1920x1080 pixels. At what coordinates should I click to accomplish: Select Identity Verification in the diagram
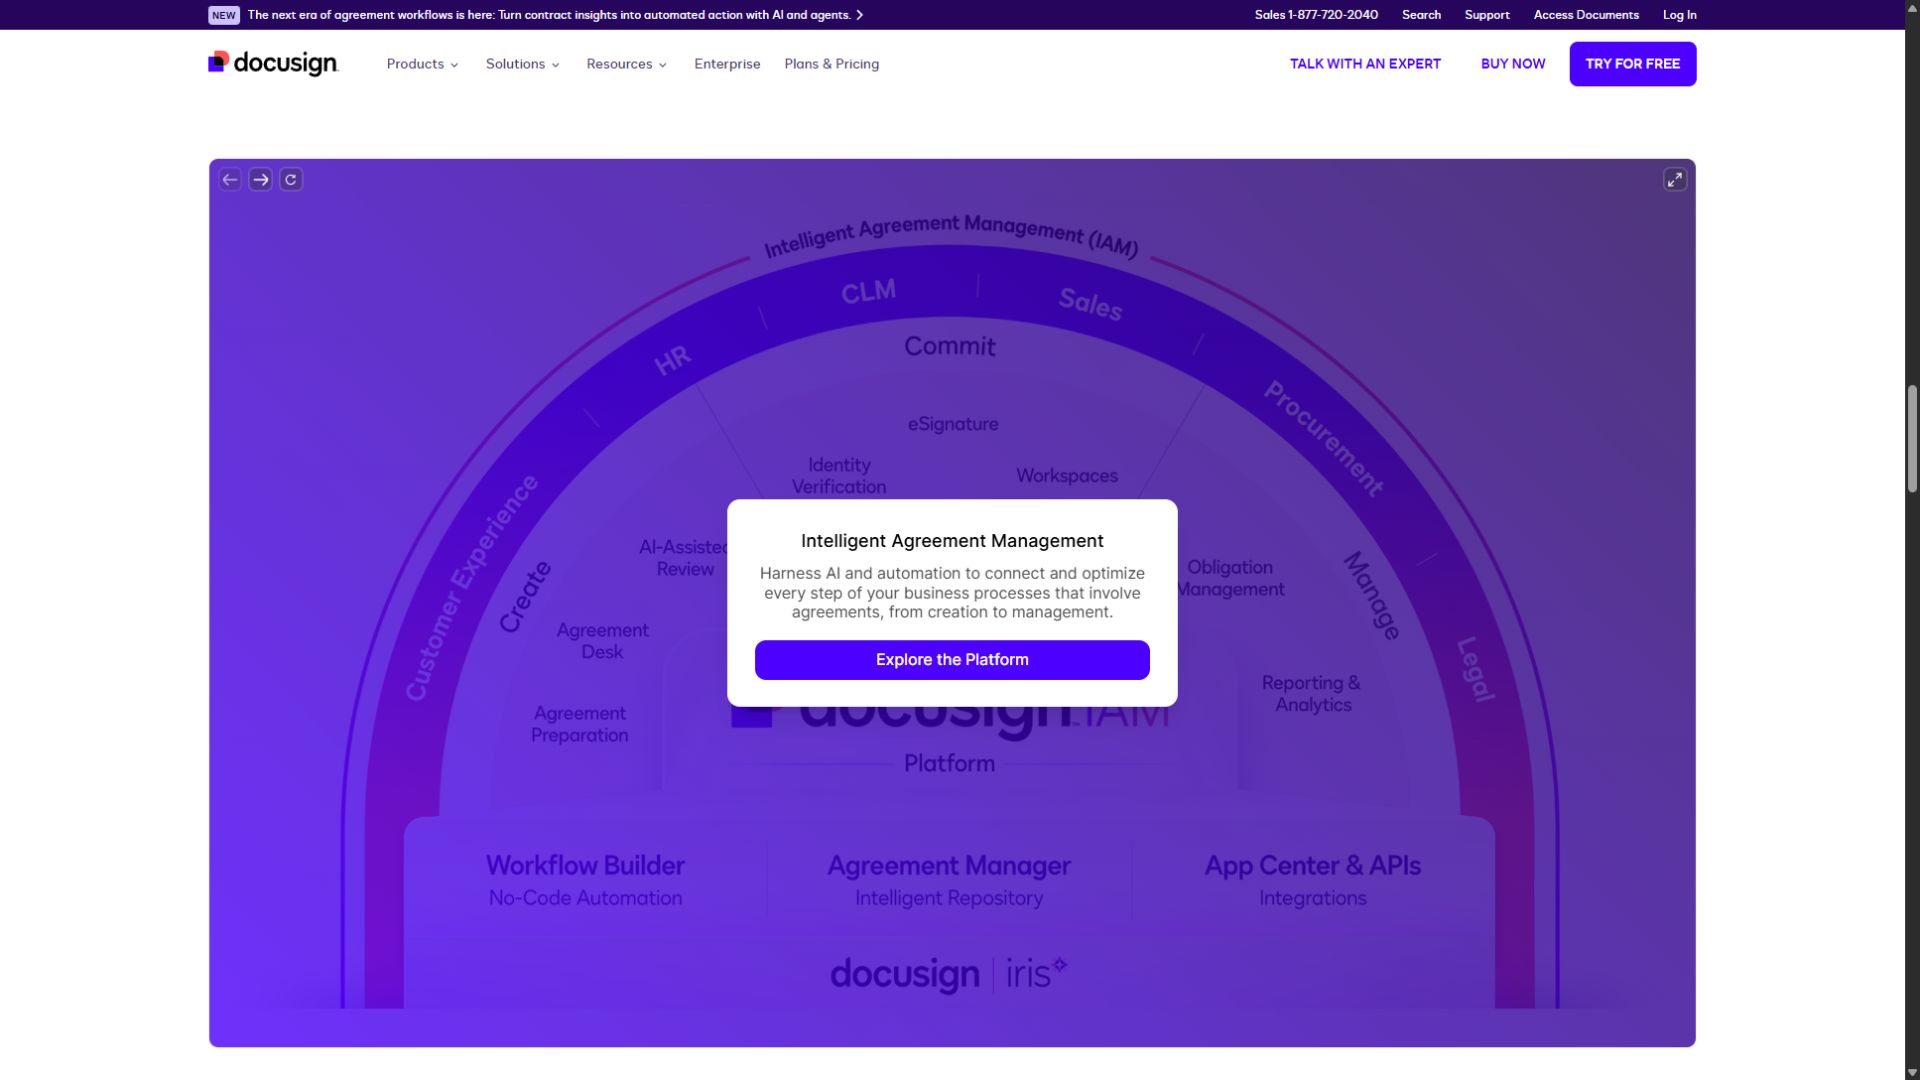click(839, 476)
